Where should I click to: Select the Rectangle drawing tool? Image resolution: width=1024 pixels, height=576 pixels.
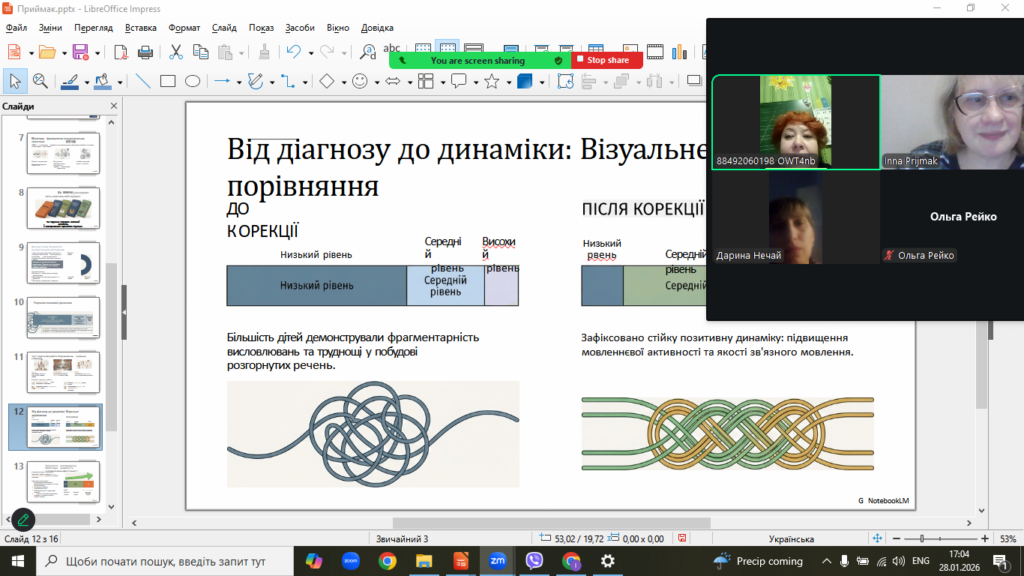pos(168,81)
